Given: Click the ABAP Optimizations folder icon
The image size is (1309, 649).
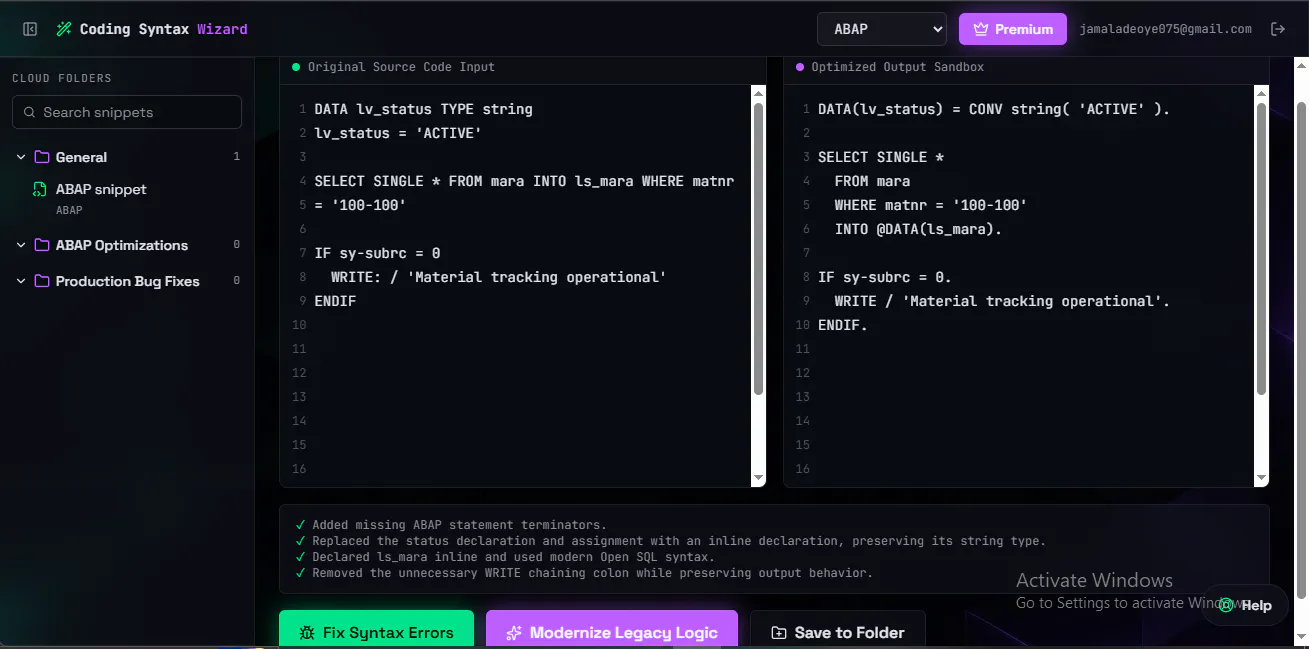Looking at the screenshot, I should click(x=42, y=245).
